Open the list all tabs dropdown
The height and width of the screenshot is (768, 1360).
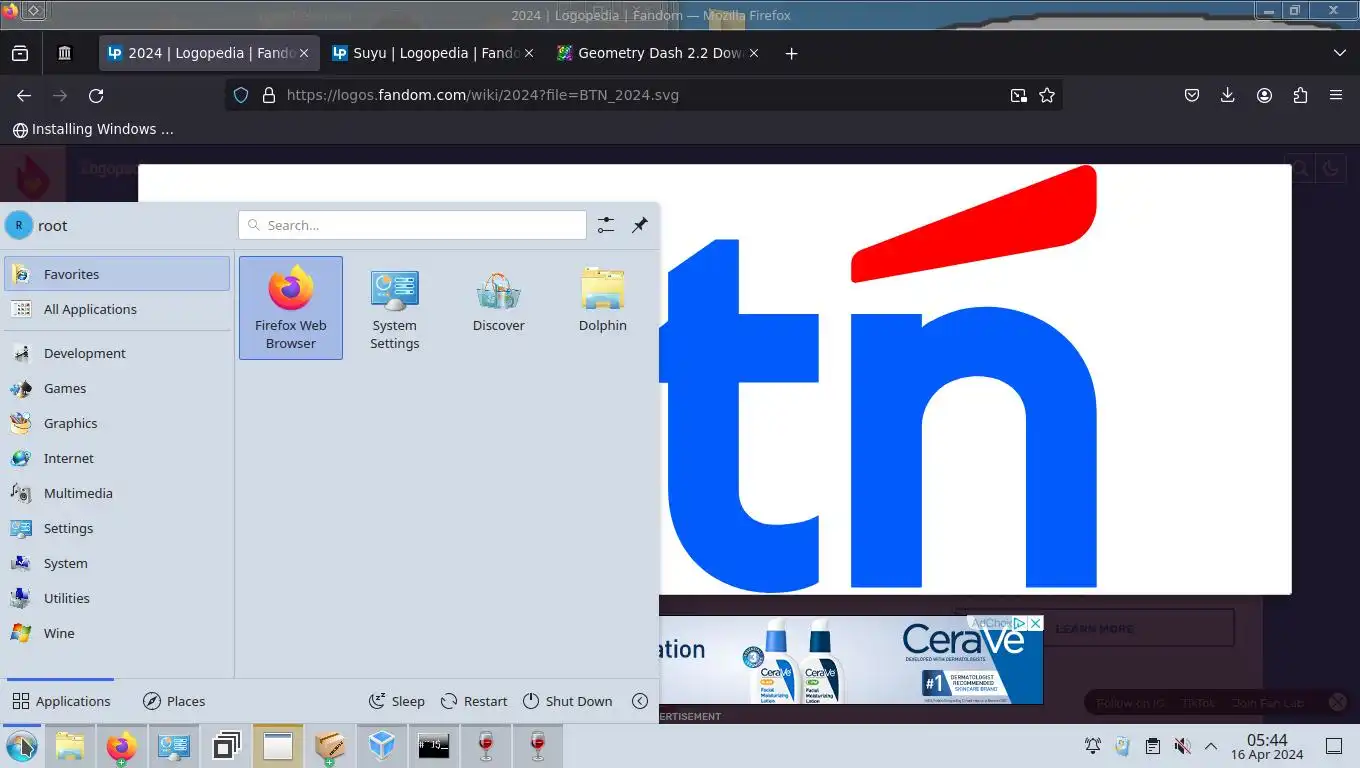[1340, 53]
